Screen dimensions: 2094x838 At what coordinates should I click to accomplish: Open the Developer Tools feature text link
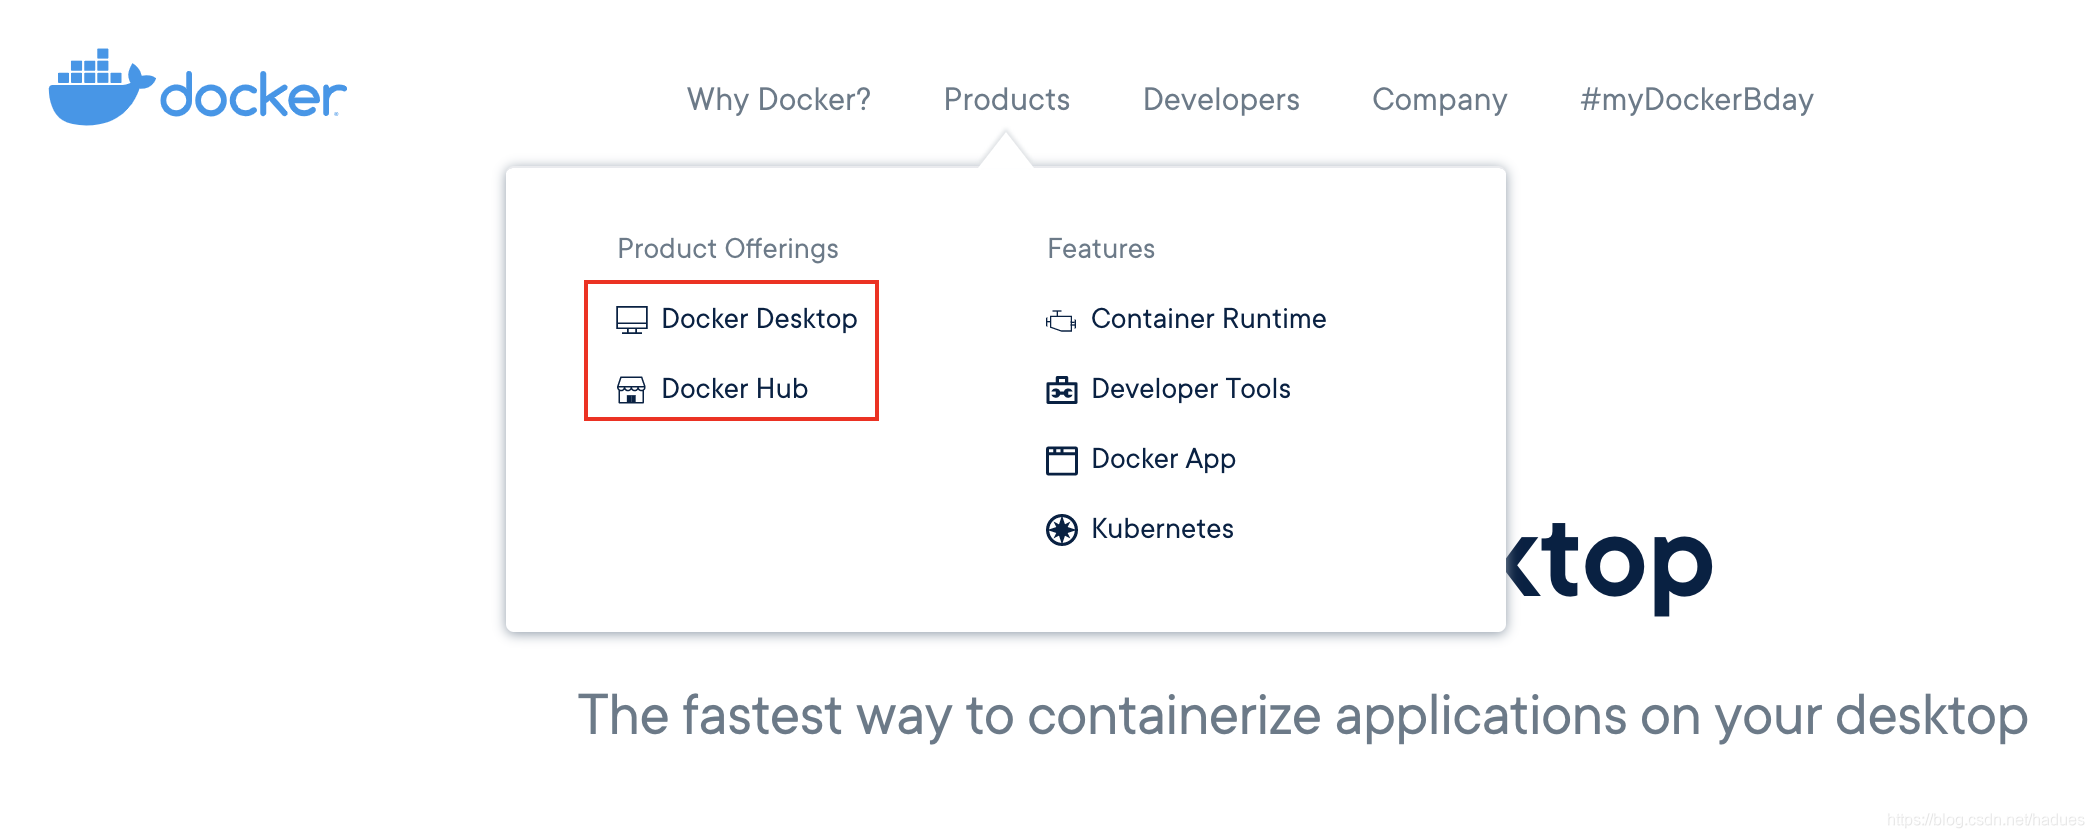click(1190, 388)
